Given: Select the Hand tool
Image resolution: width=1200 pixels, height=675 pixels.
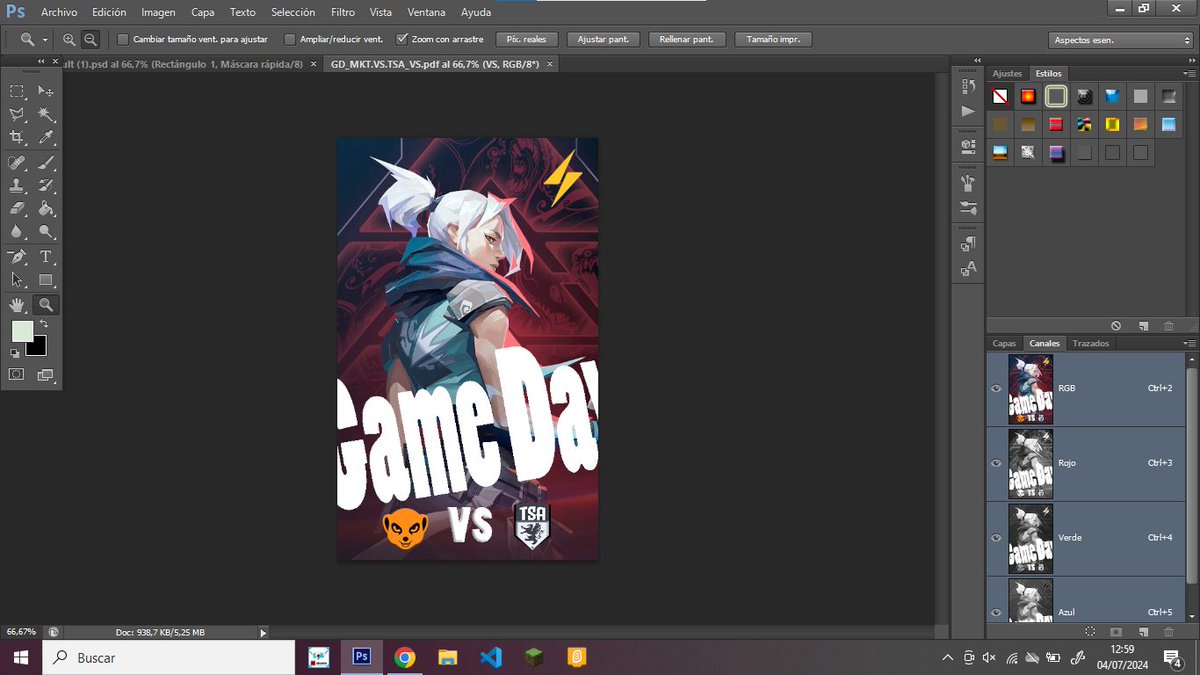Looking at the screenshot, I should pos(17,304).
